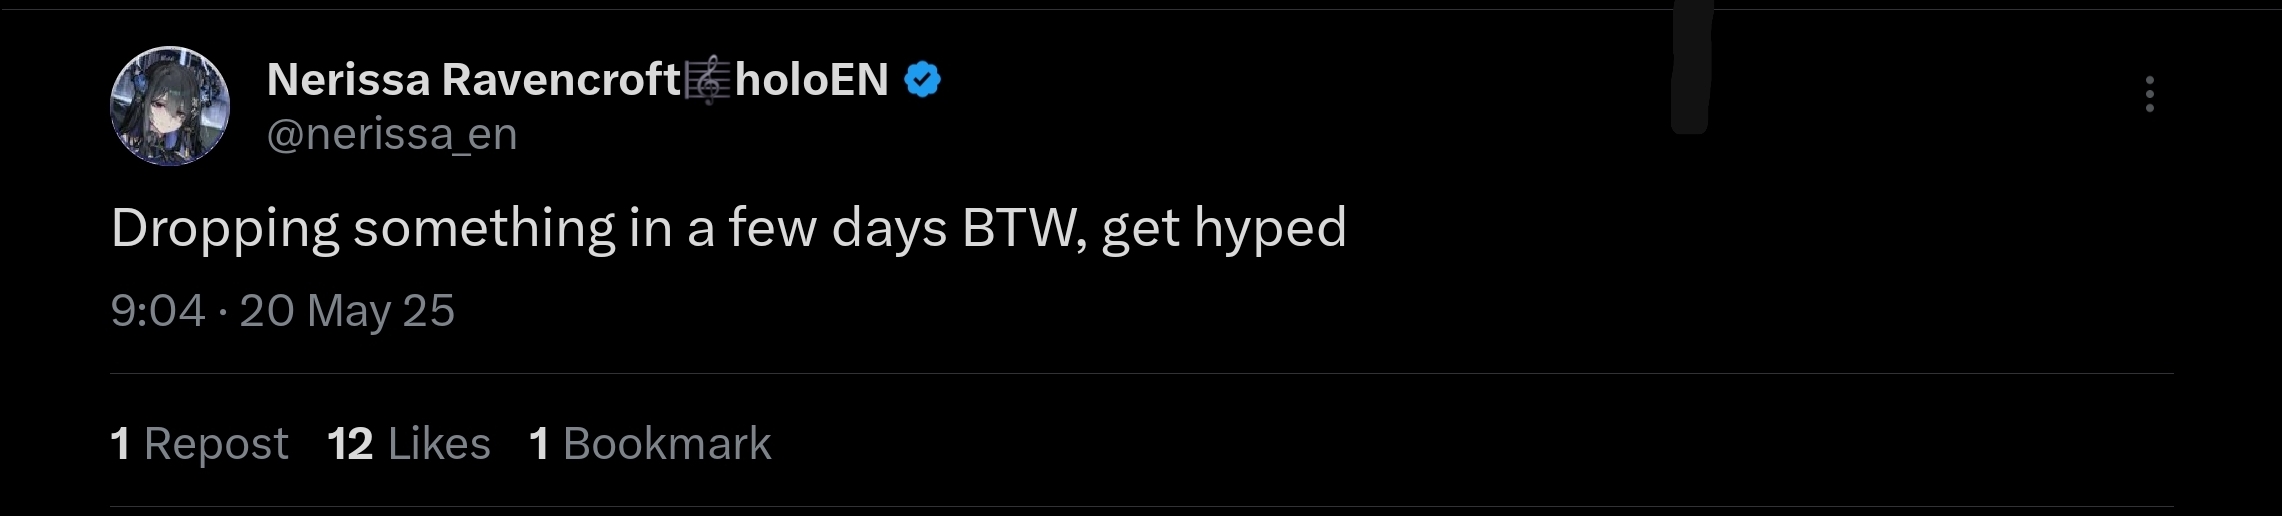Viewport: 2282px width, 516px height.
Task: Open the @nerissa_en handle link
Action: click(x=392, y=134)
